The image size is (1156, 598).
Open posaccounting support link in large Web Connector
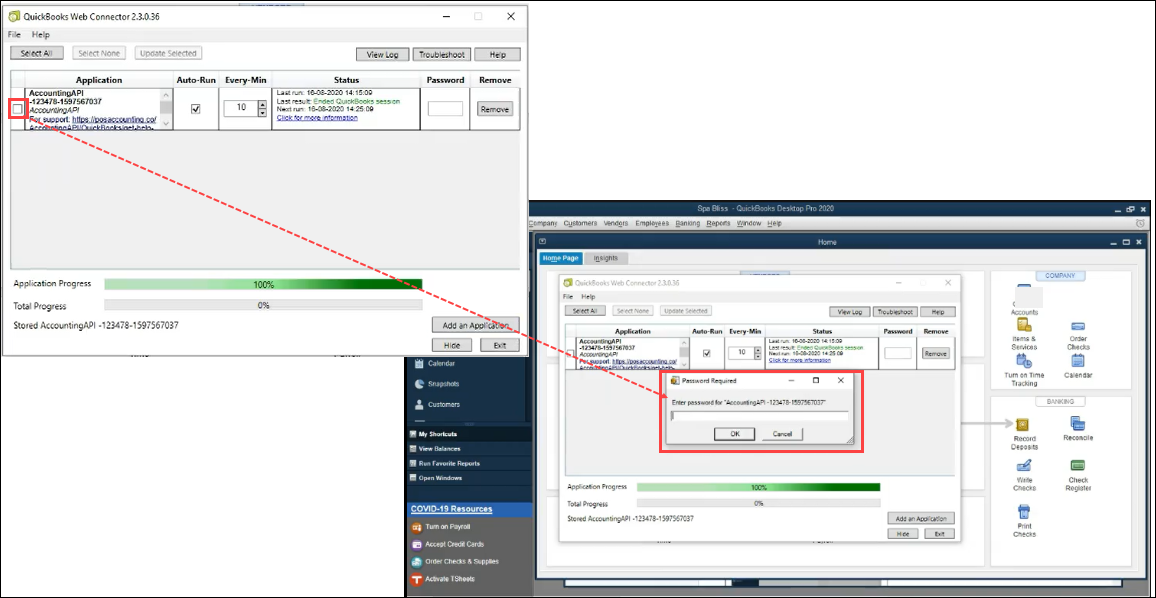point(114,119)
